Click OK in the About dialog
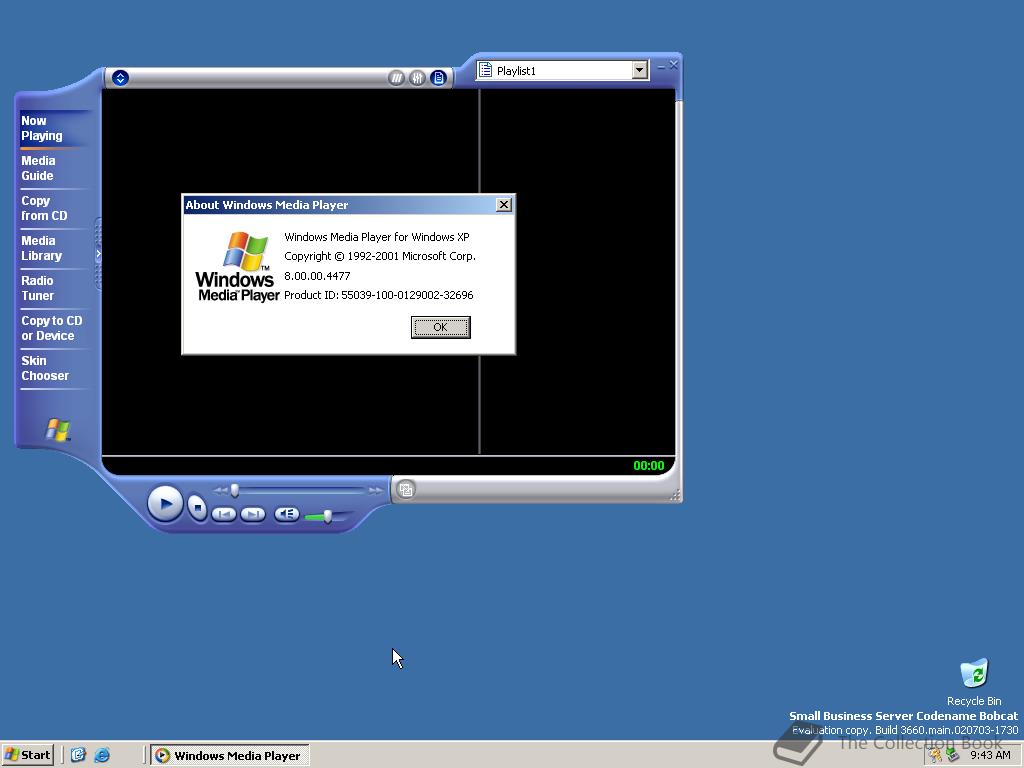1024x768 pixels. [x=440, y=327]
